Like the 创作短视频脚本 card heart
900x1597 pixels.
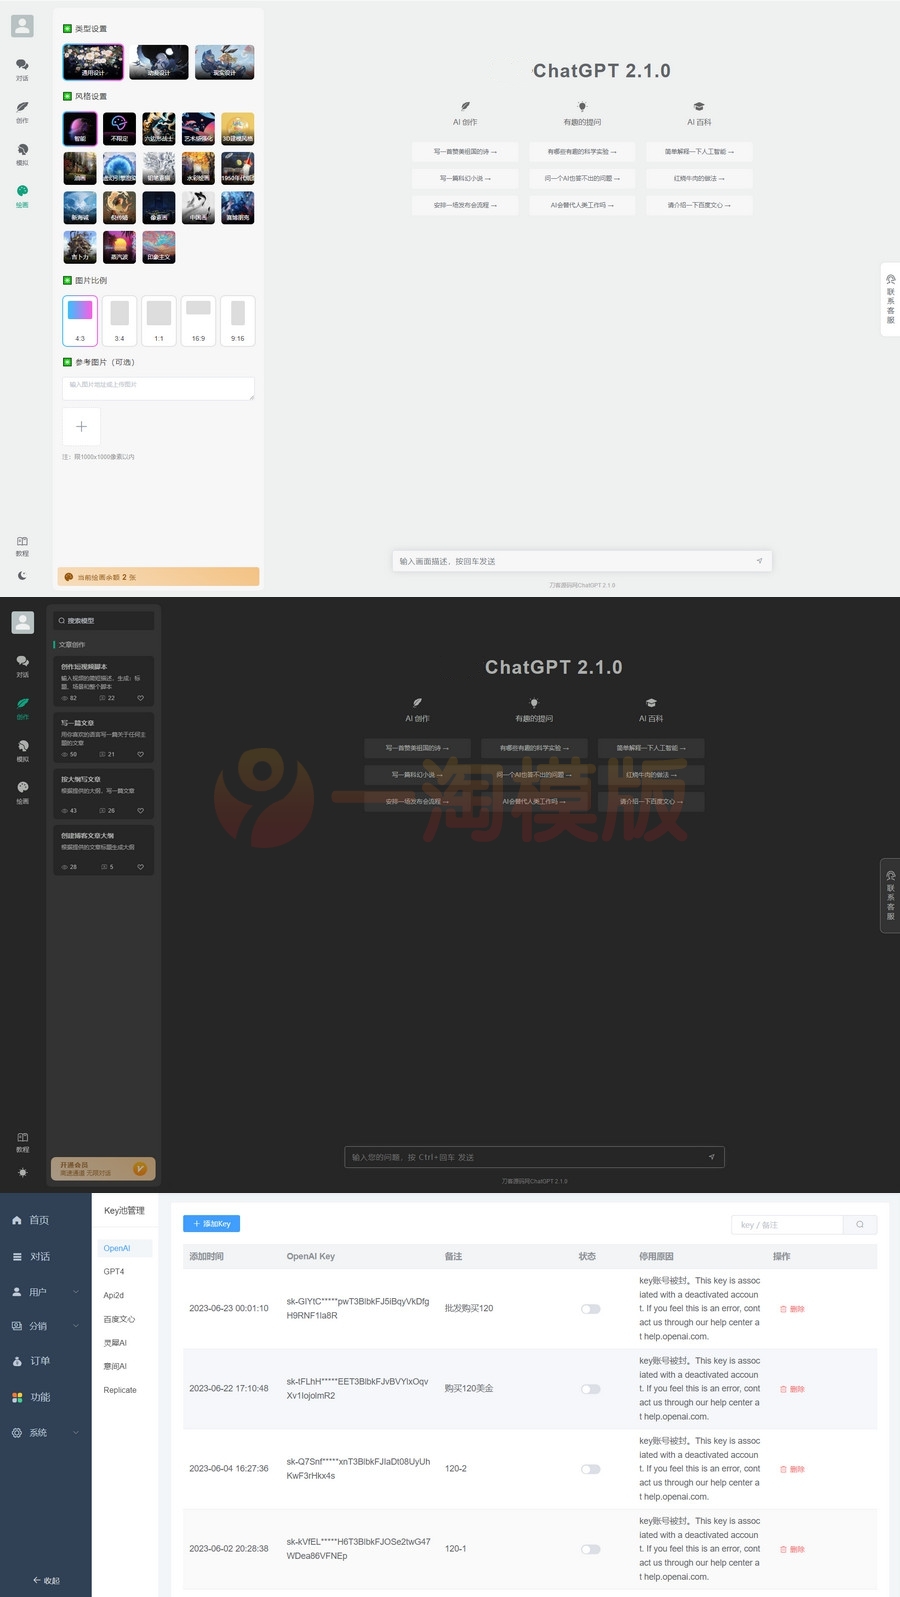[140, 698]
